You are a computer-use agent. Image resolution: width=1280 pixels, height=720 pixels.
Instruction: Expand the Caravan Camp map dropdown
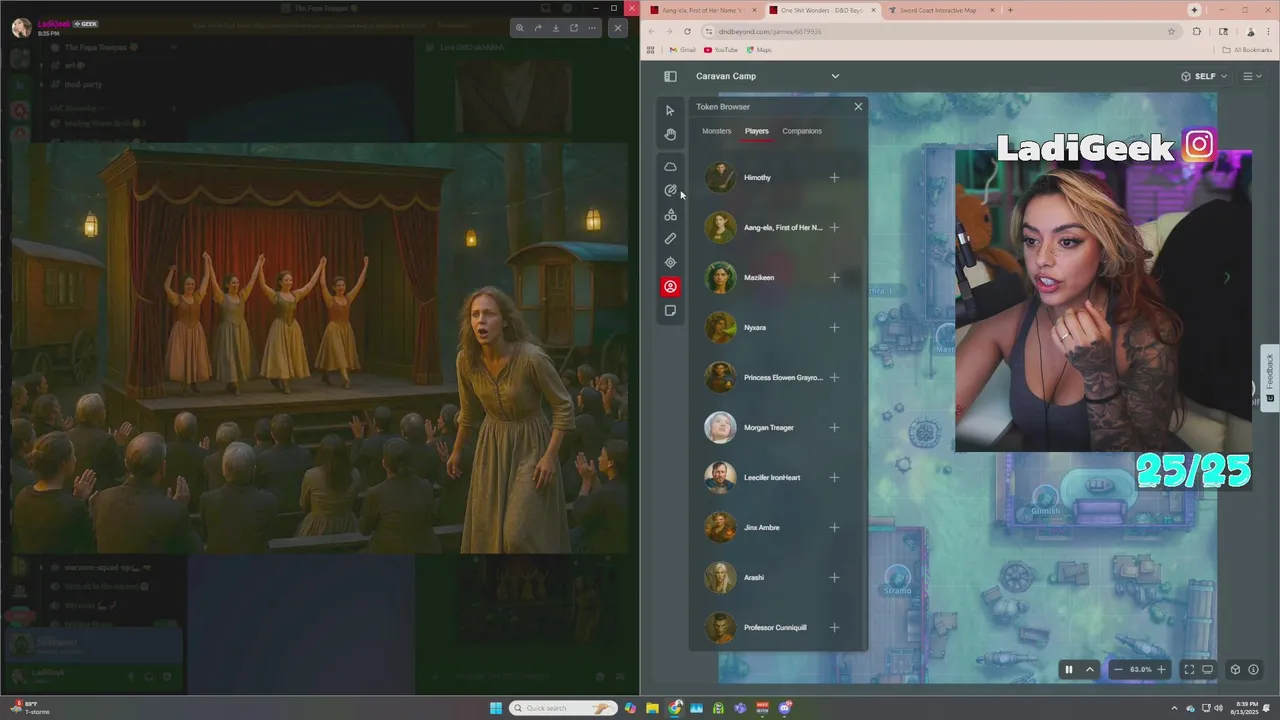(x=835, y=76)
